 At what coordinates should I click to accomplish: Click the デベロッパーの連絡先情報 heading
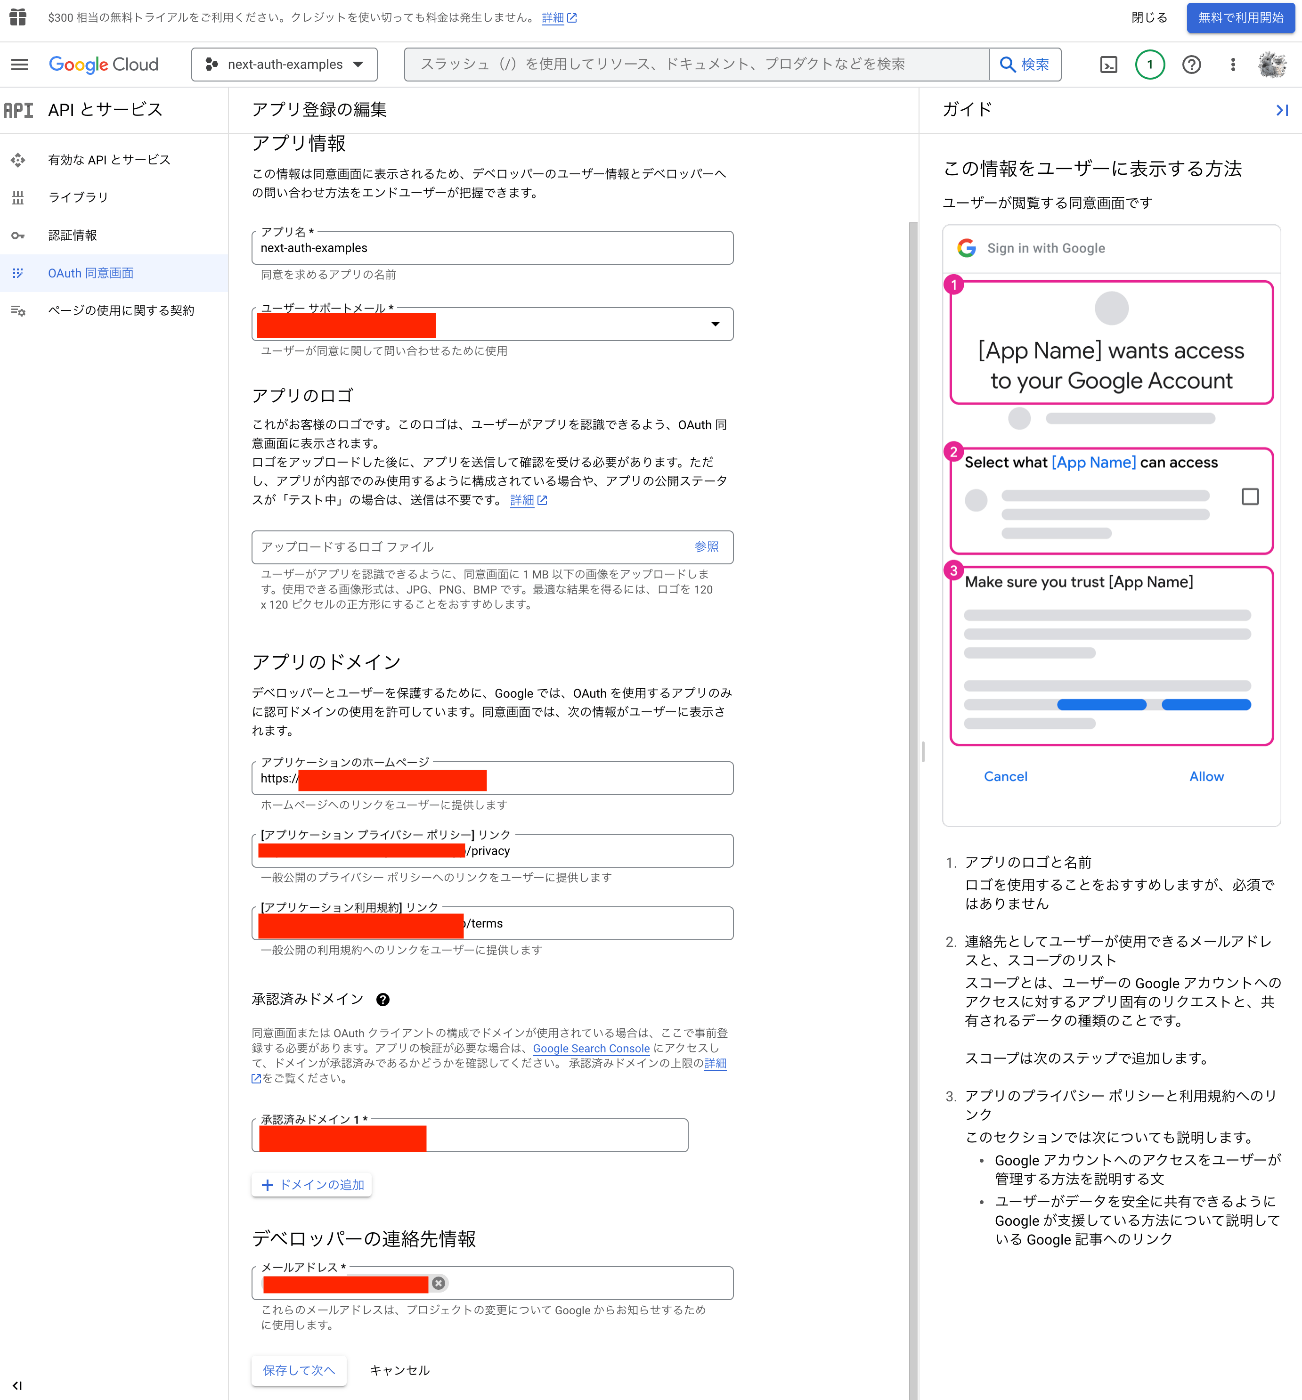pos(364,1239)
